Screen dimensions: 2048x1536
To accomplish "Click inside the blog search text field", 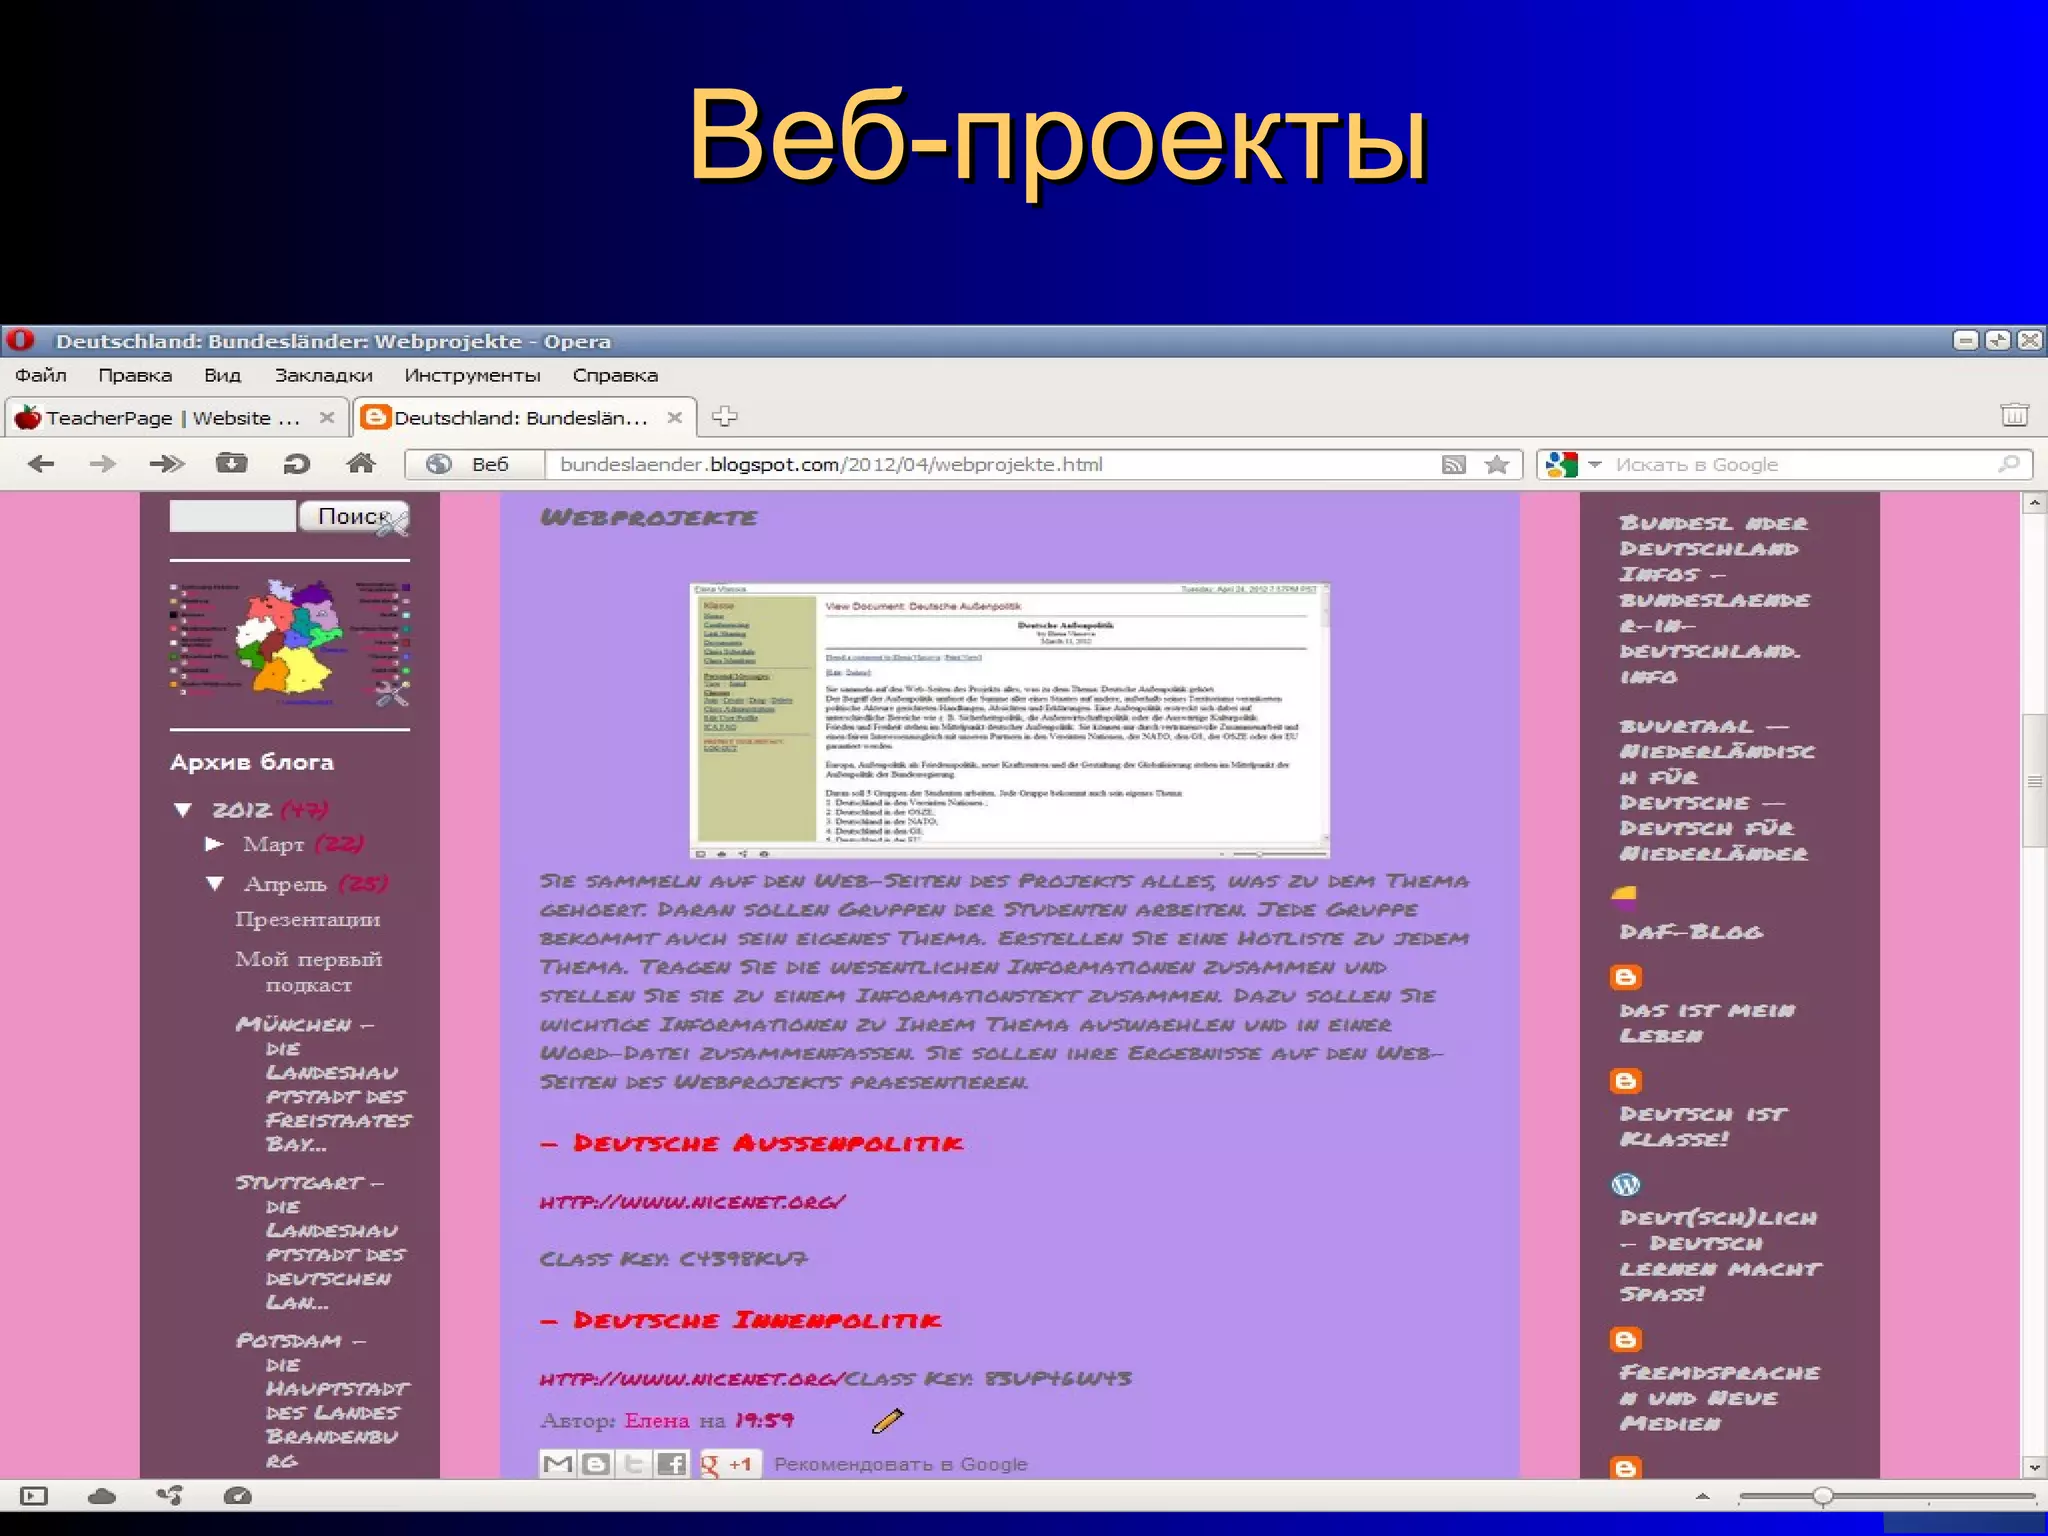I will [233, 516].
